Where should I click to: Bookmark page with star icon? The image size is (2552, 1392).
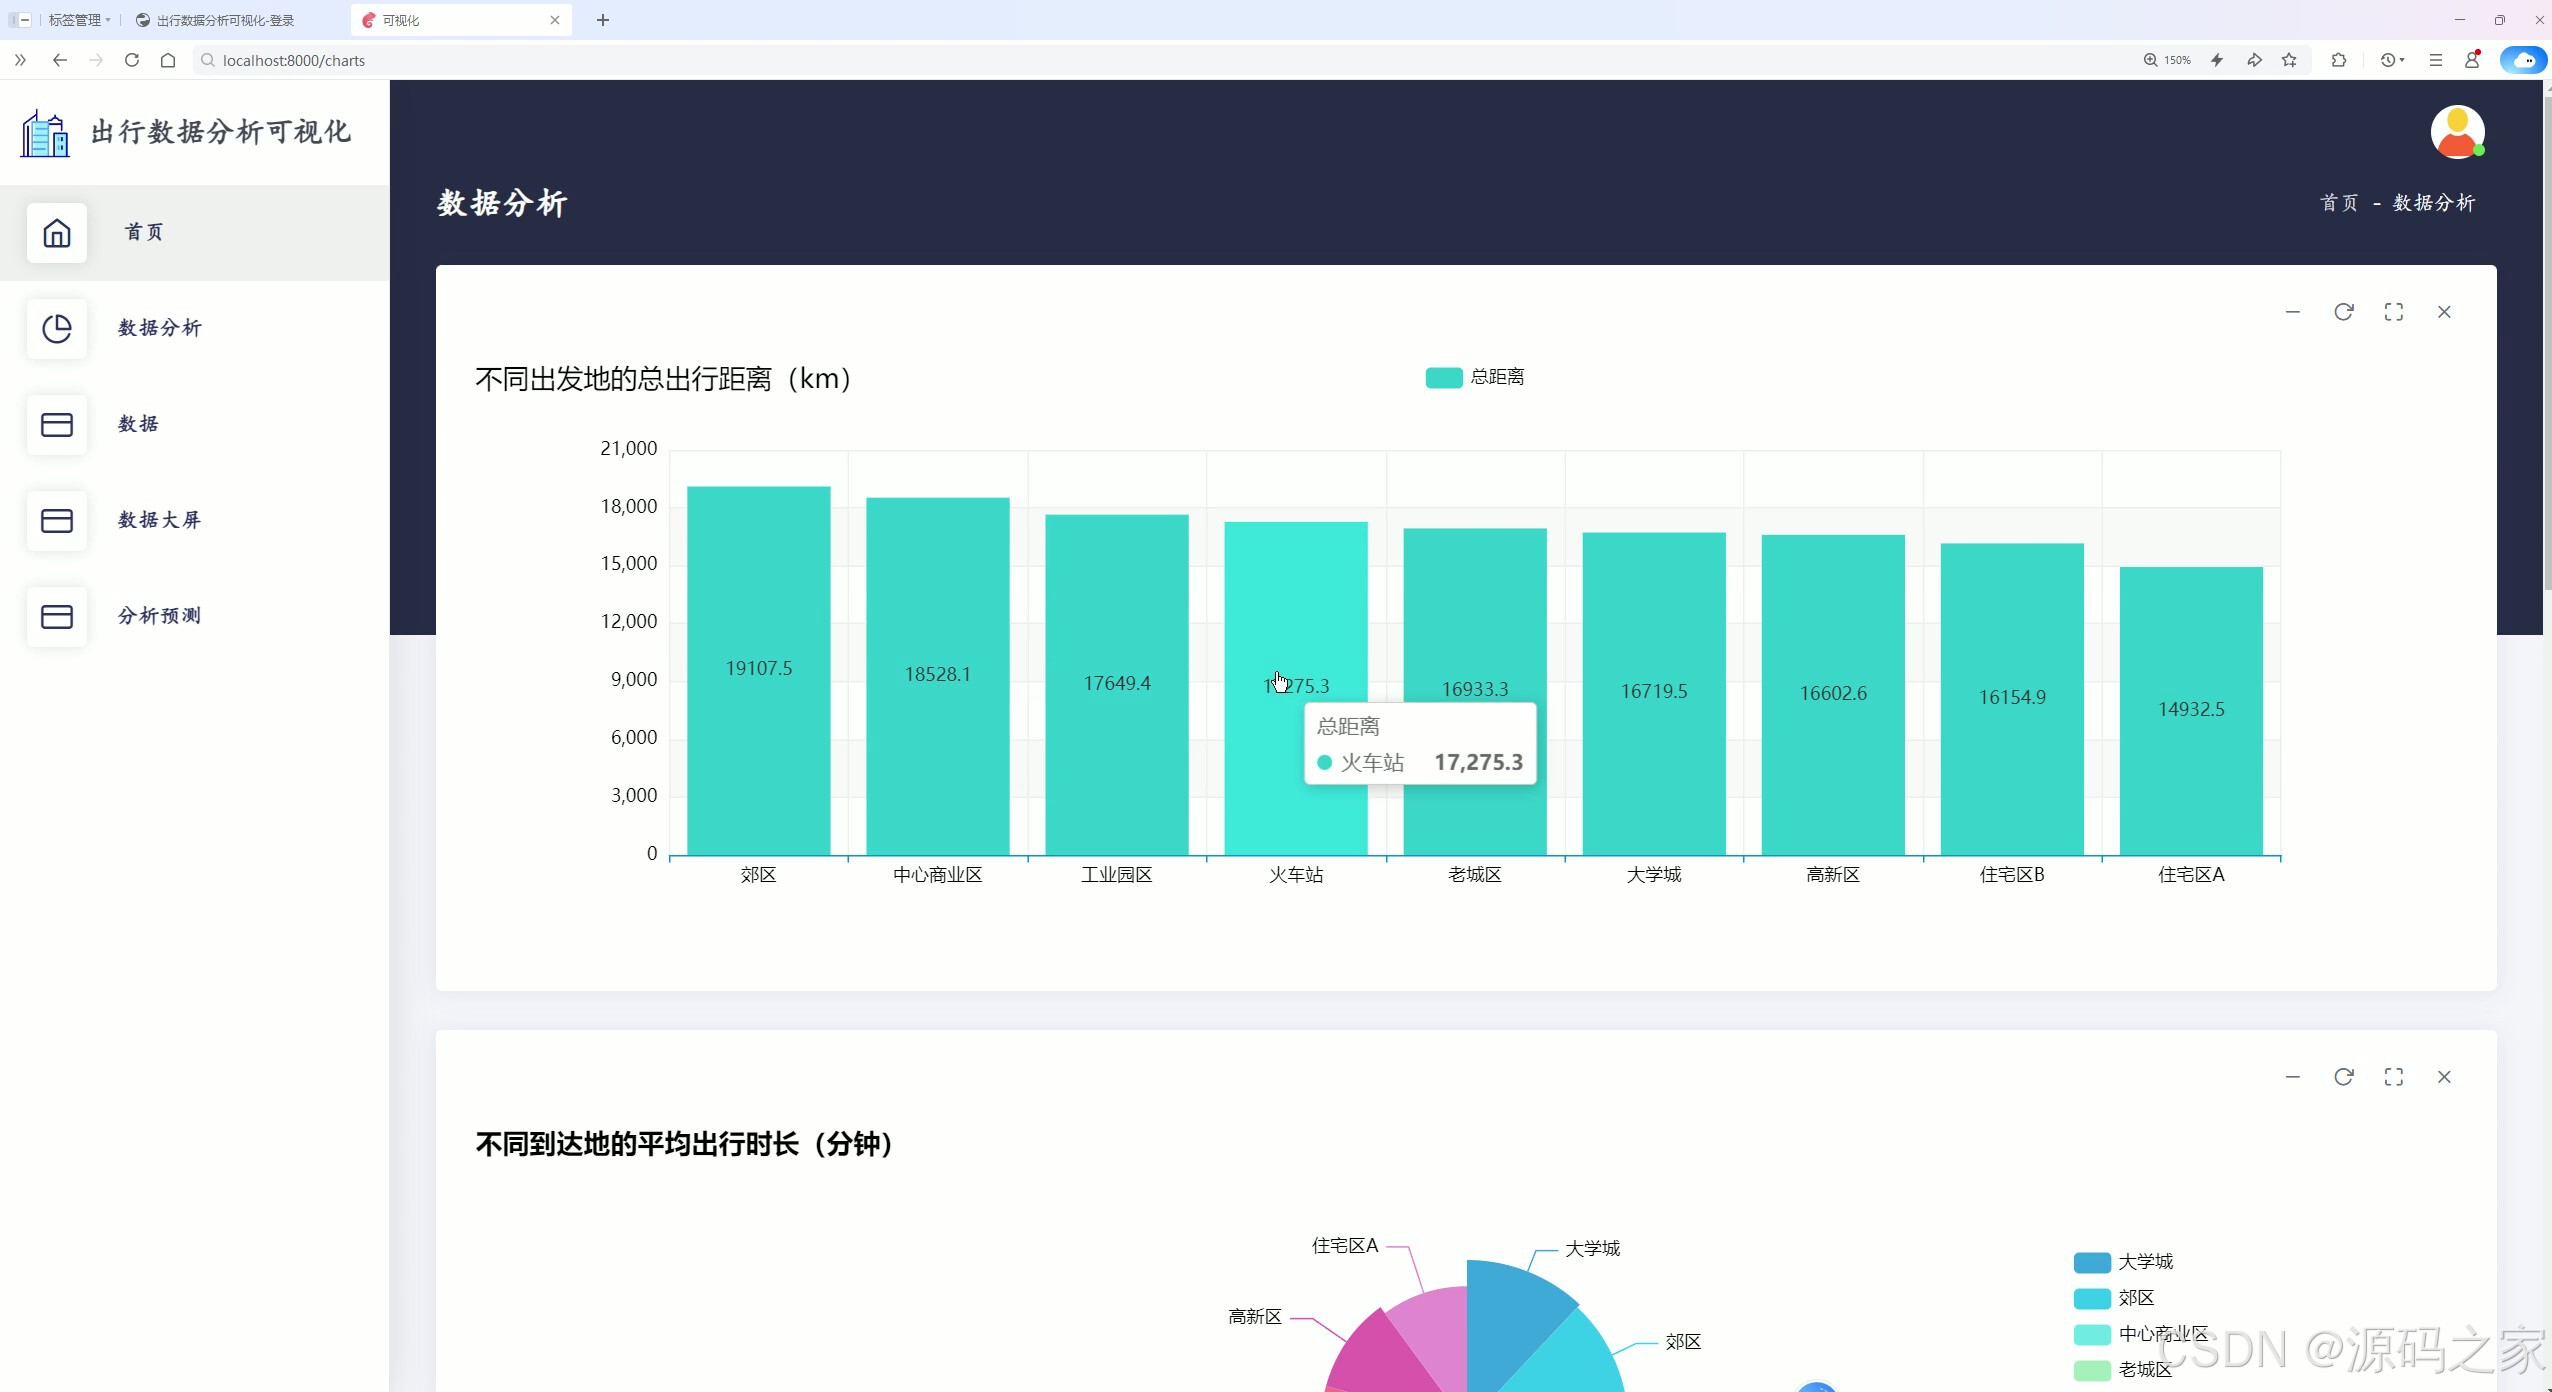(x=2289, y=60)
